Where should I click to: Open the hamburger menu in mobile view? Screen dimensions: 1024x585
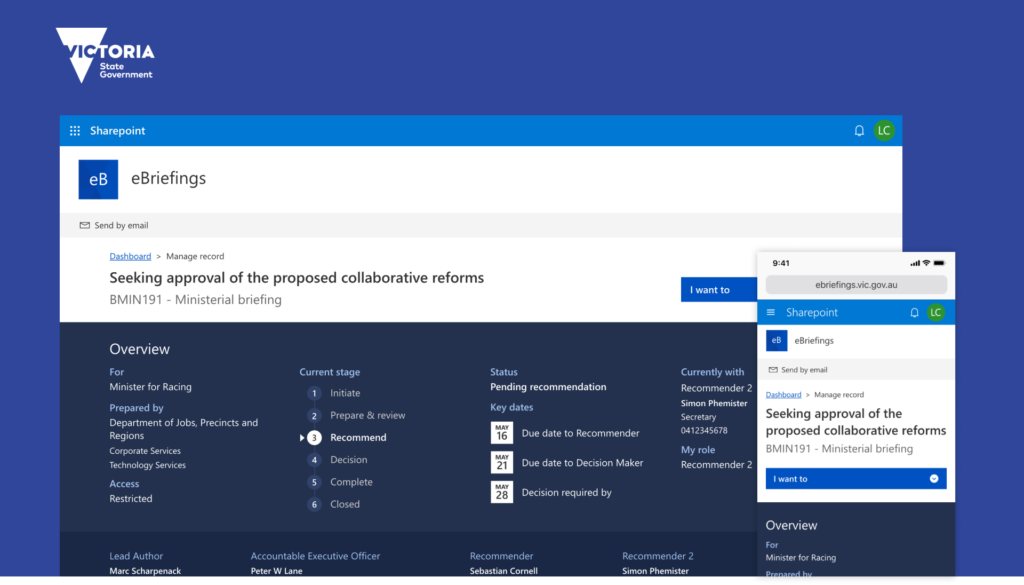tap(771, 313)
